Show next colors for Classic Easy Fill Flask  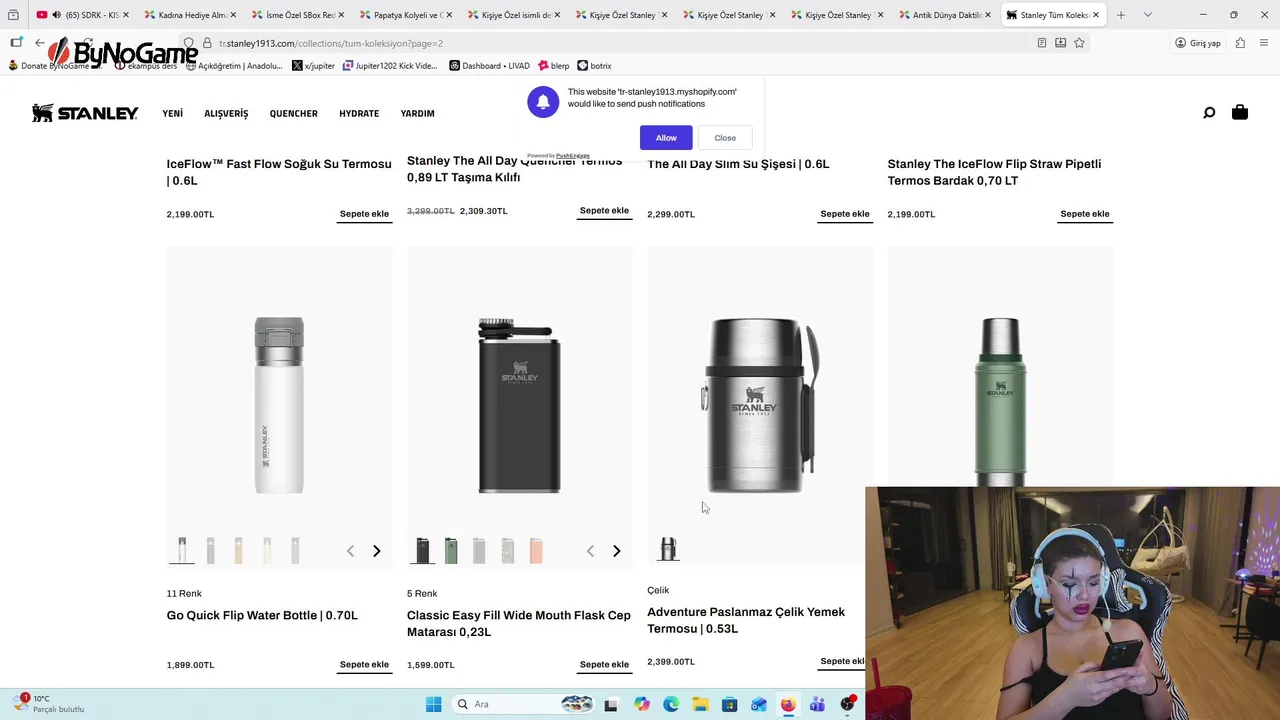tap(616, 551)
